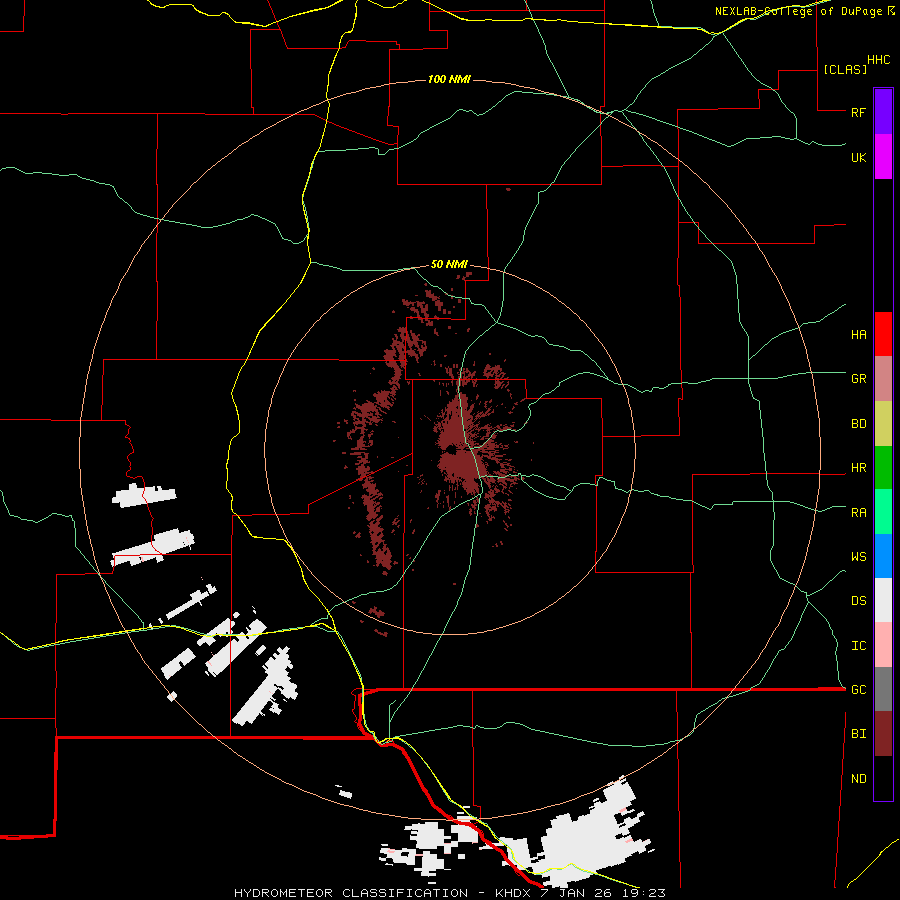Click the KHDX station identifier
This screenshot has width=900, height=900.
coord(515,893)
